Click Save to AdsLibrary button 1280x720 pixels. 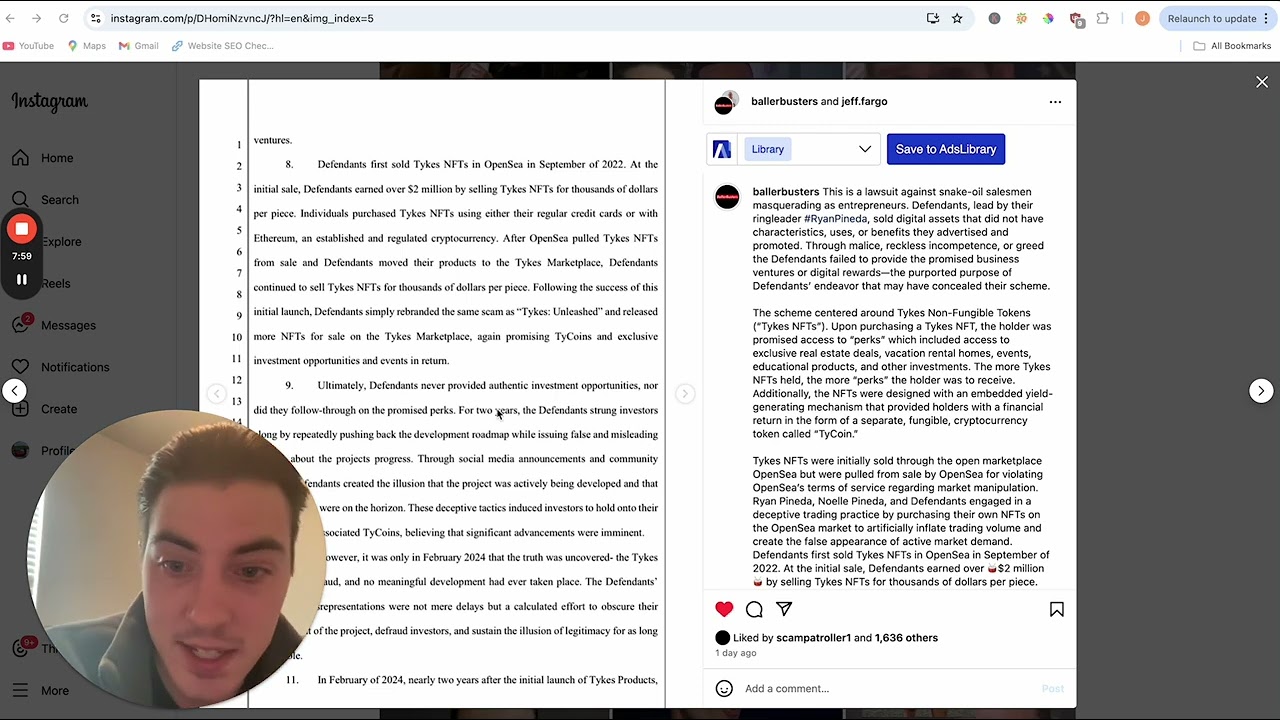946,149
